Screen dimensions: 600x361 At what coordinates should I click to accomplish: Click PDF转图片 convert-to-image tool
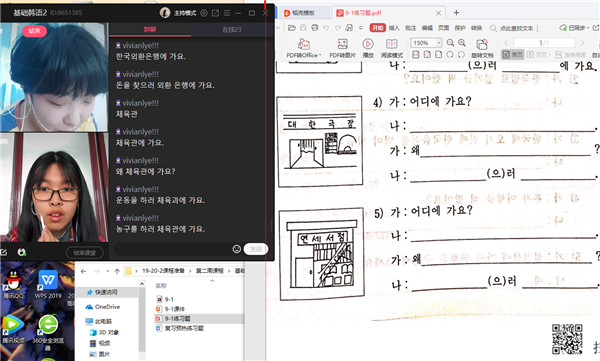tap(342, 48)
